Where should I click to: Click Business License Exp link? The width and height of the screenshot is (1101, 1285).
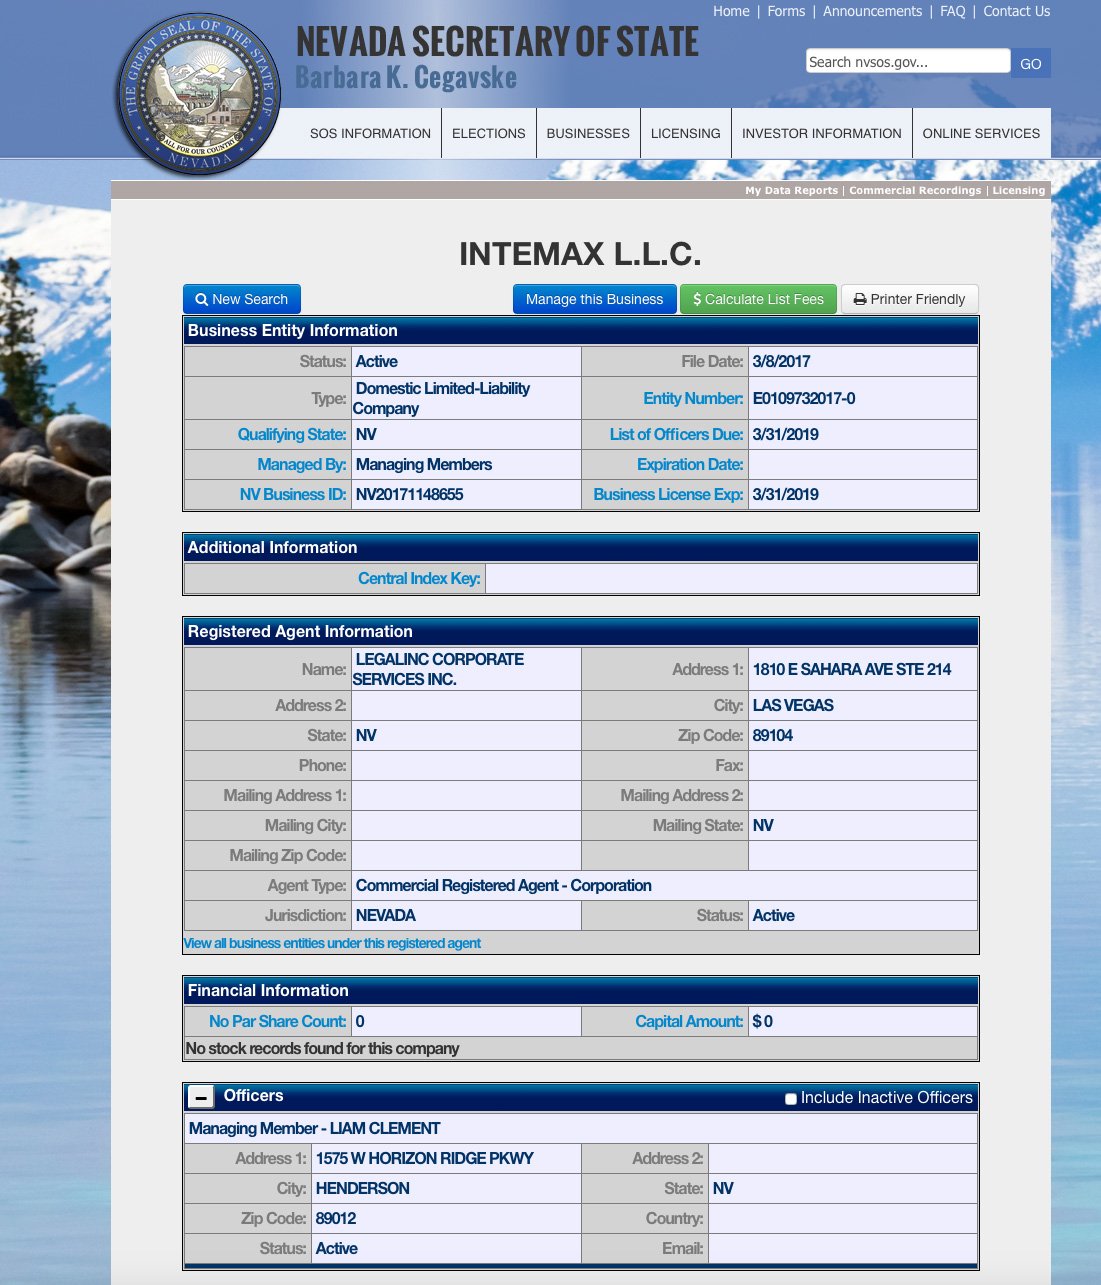[668, 494]
